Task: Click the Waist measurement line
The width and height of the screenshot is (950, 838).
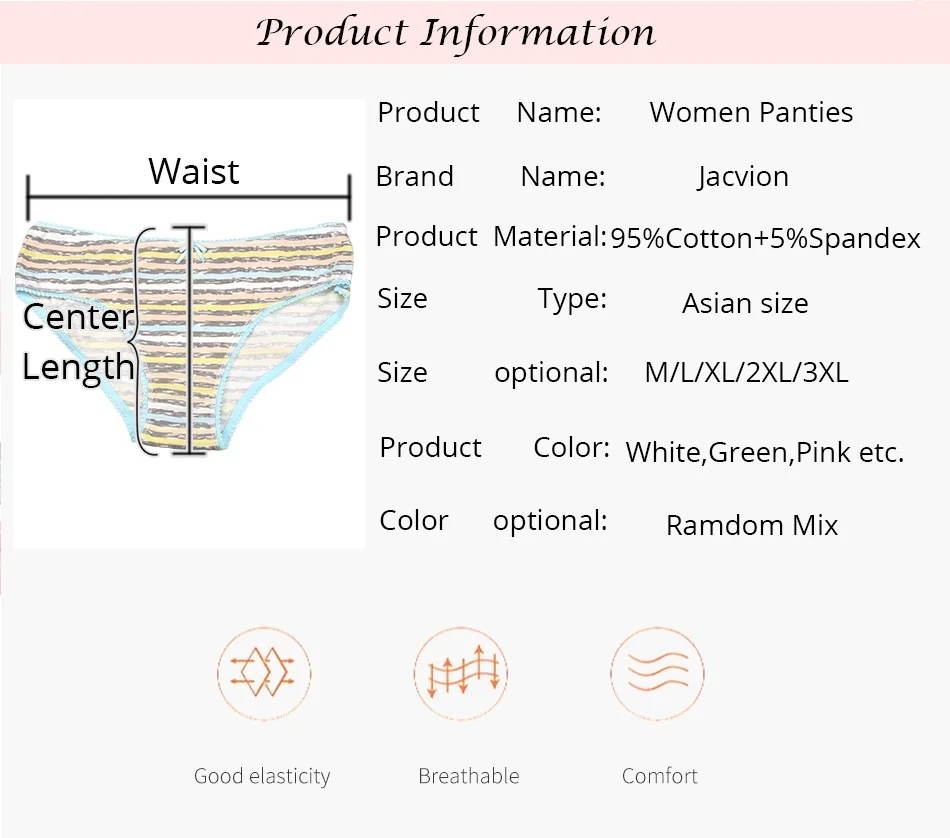Action: pos(188,197)
